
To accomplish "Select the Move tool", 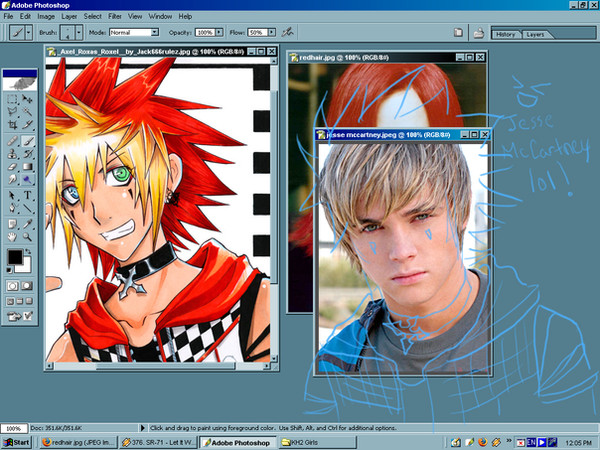I will 27,99.
